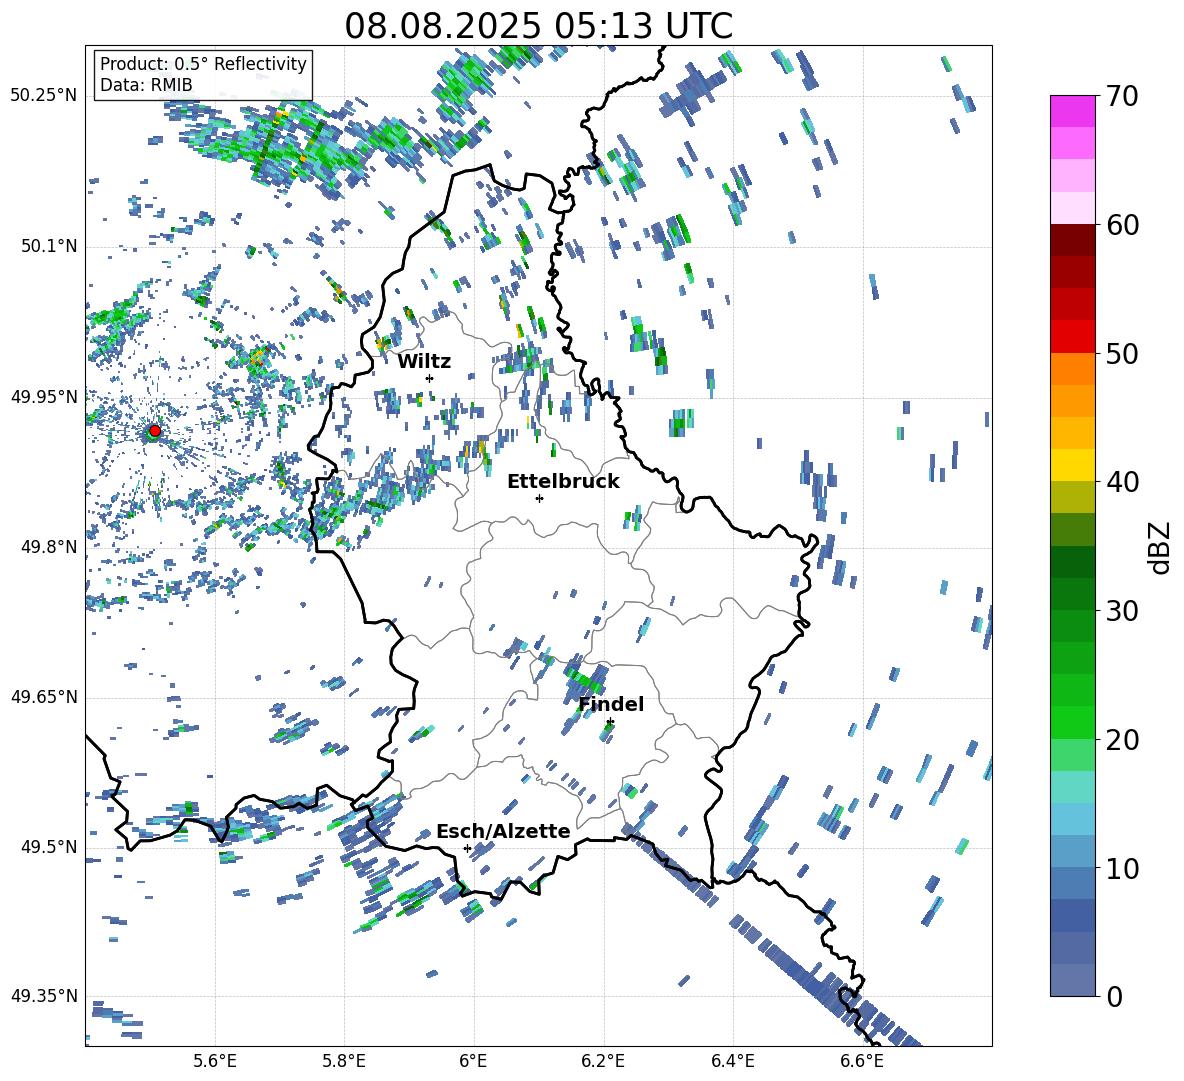
Task: Click the 'Data: RMIB' text
Action: pos(146,85)
